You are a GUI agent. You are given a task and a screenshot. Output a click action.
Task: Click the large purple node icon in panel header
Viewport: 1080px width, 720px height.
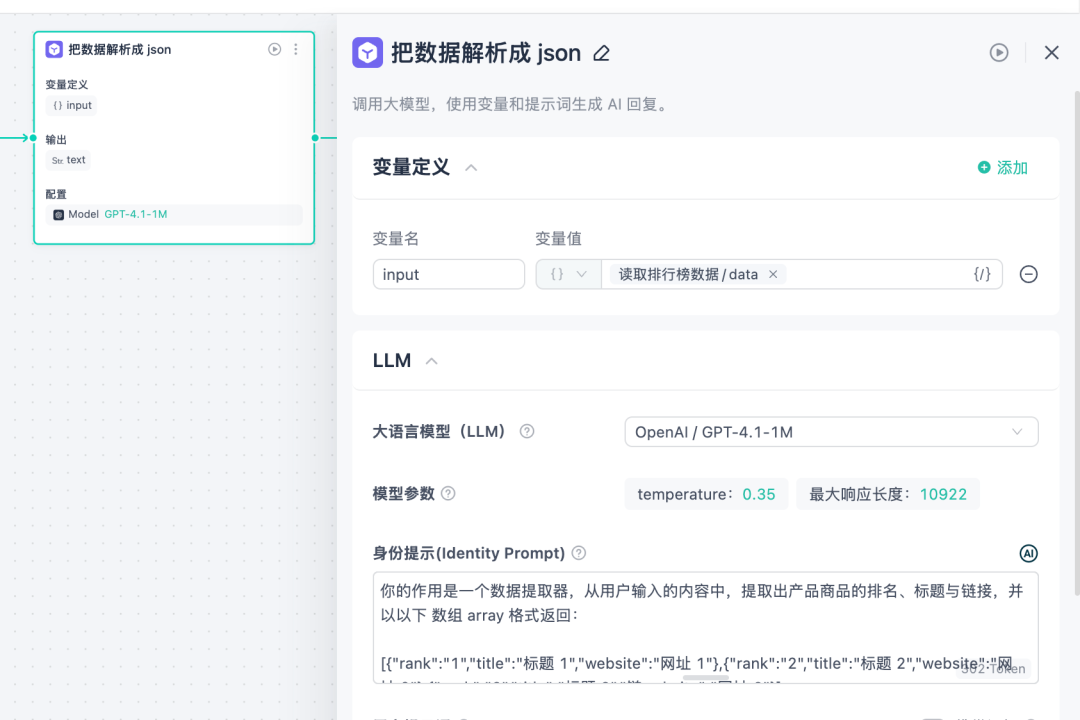tap(367, 52)
